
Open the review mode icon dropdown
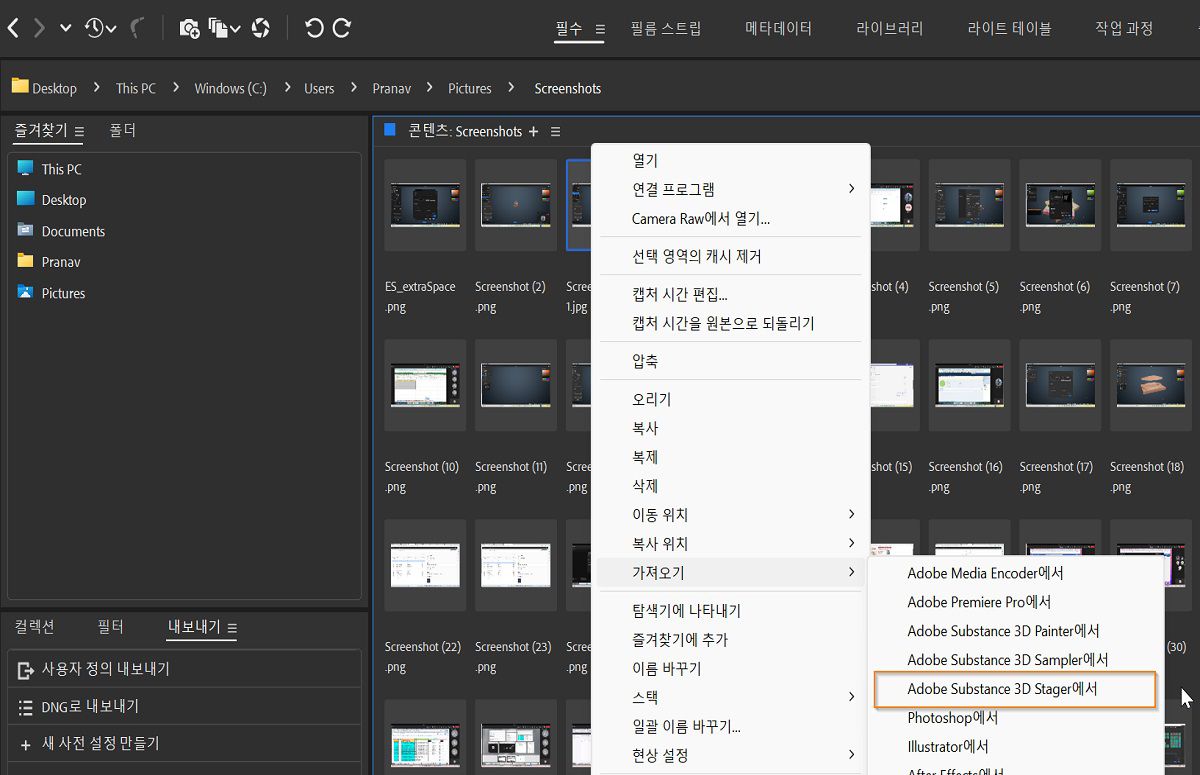[x=225, y=28]
